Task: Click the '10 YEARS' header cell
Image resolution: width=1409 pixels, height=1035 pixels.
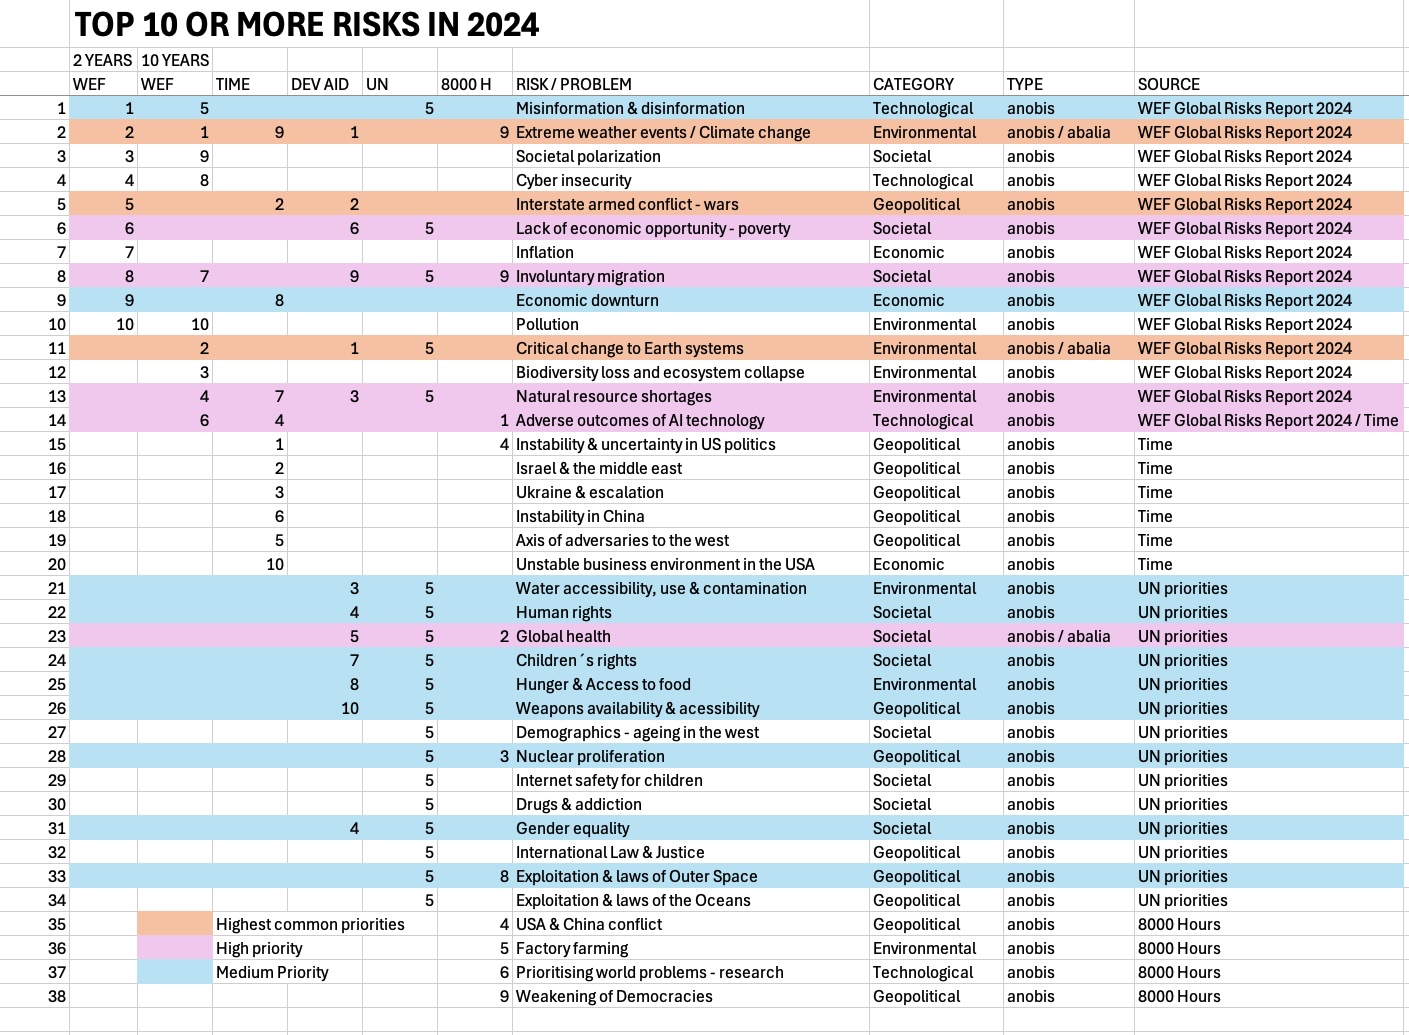Action: click(x=175, y=60)
